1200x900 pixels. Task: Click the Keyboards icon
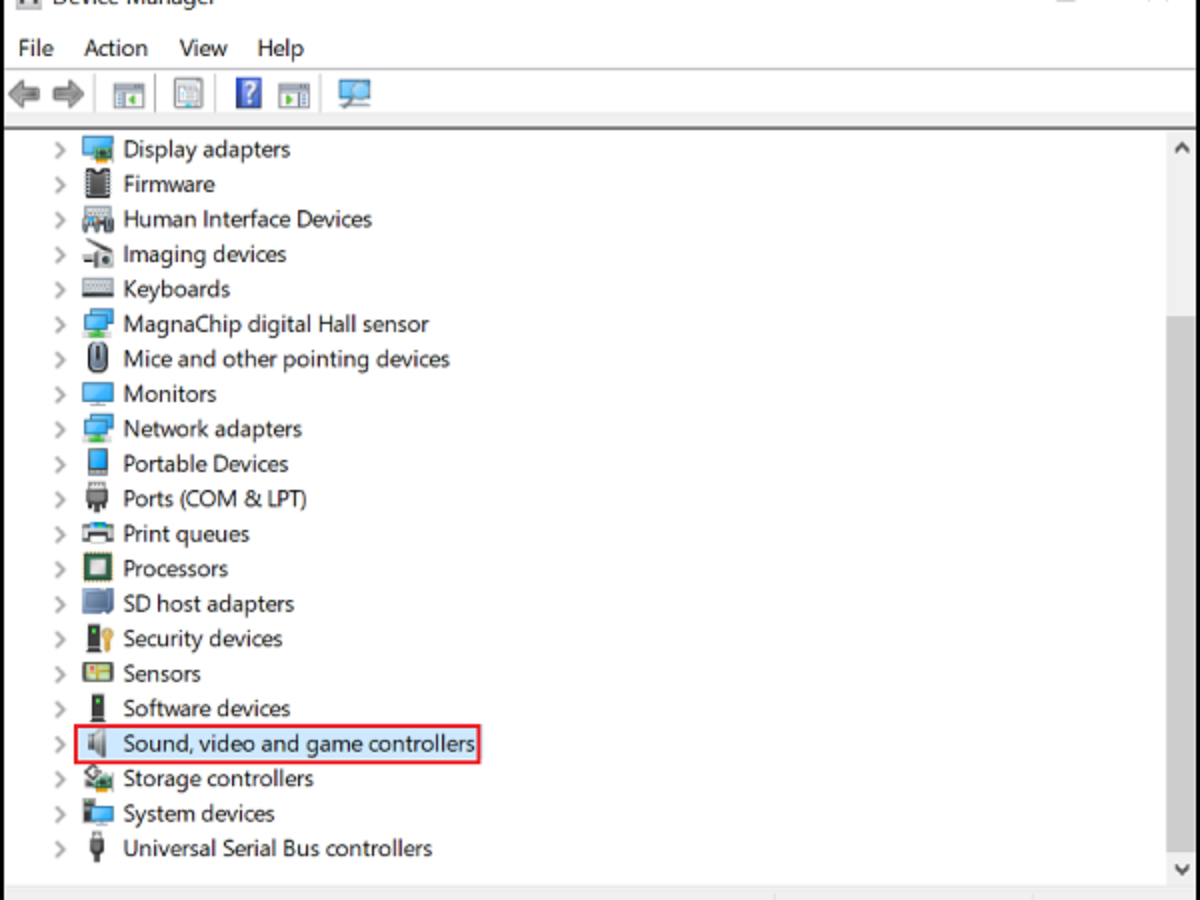pos(98,288)
